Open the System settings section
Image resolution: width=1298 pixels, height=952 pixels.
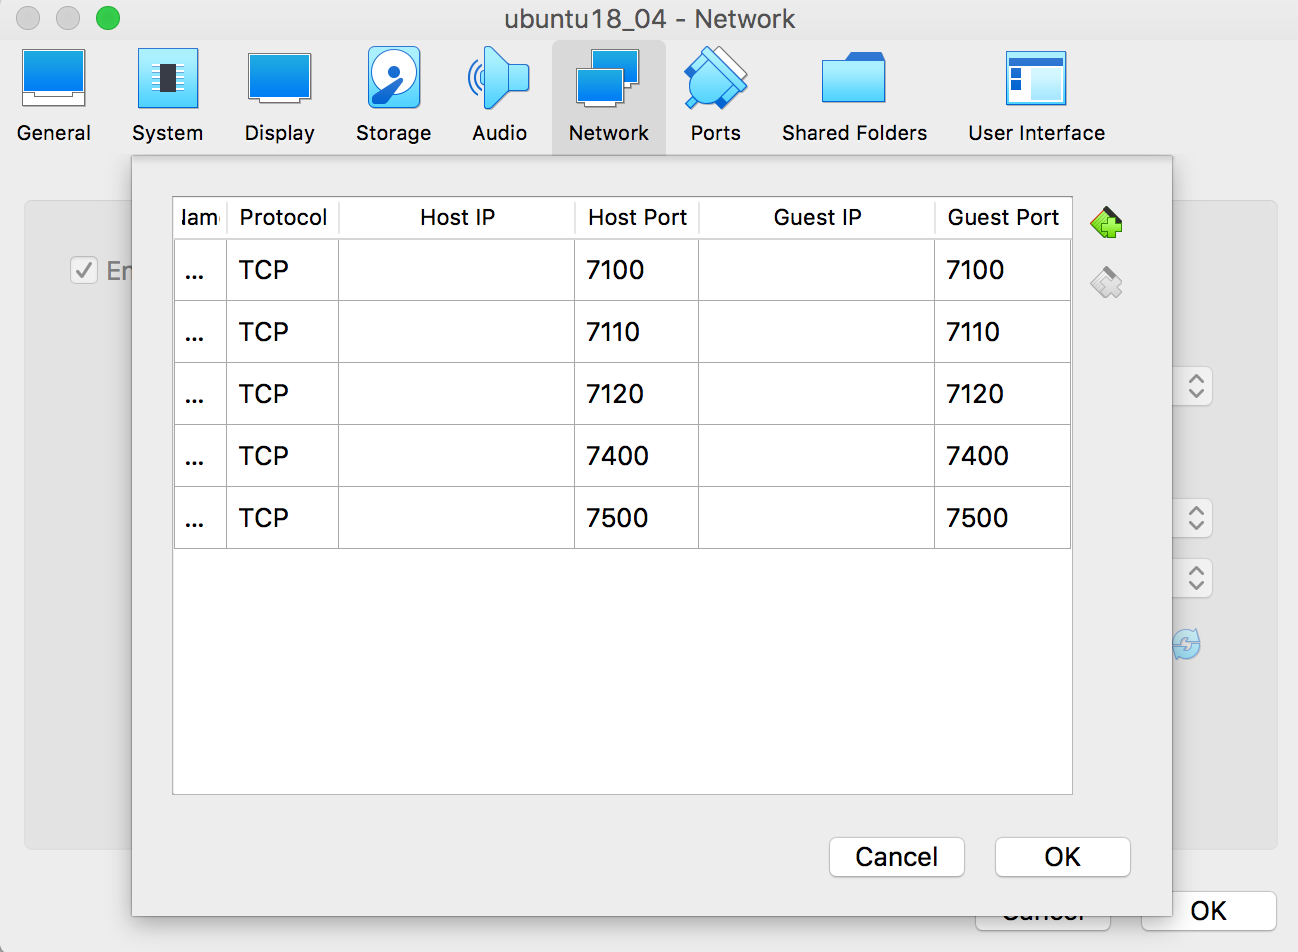point(167,97)
